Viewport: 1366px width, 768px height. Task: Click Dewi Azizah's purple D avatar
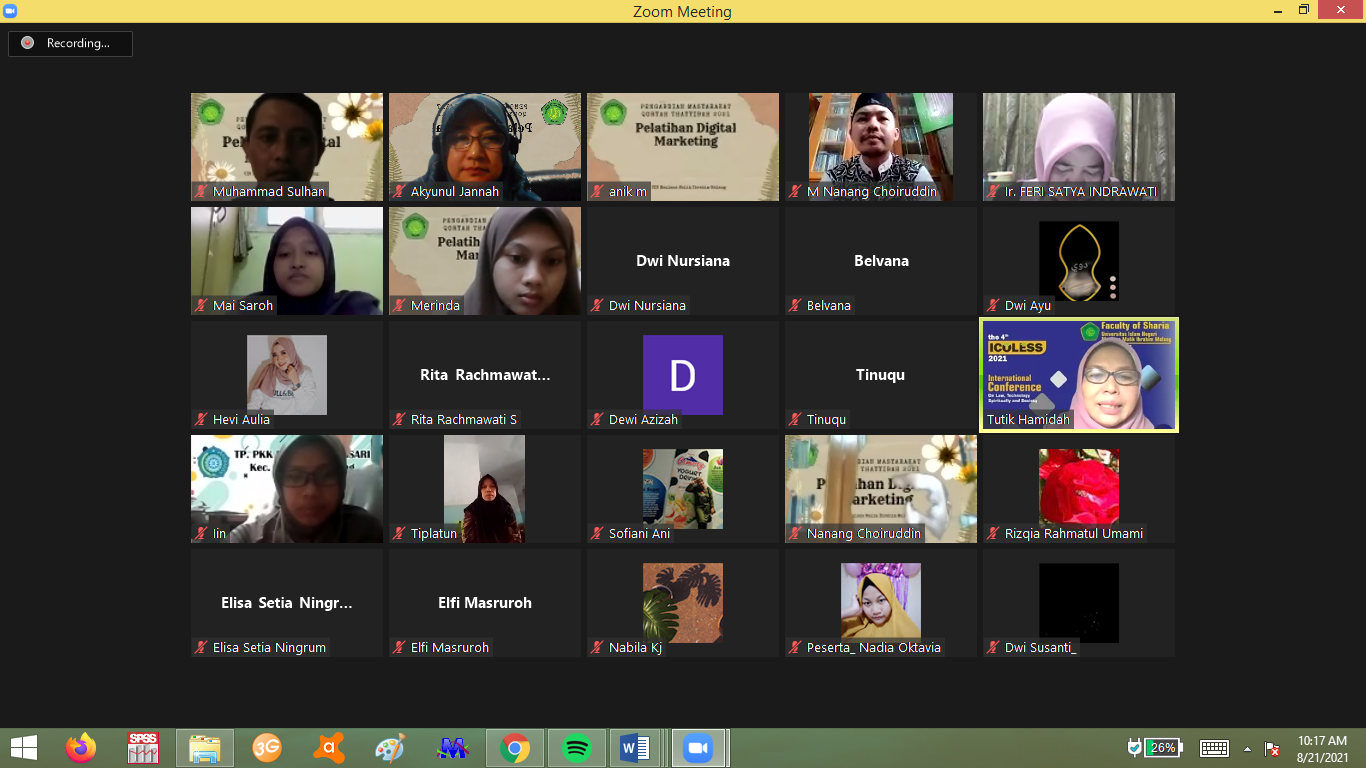(682, 375)
